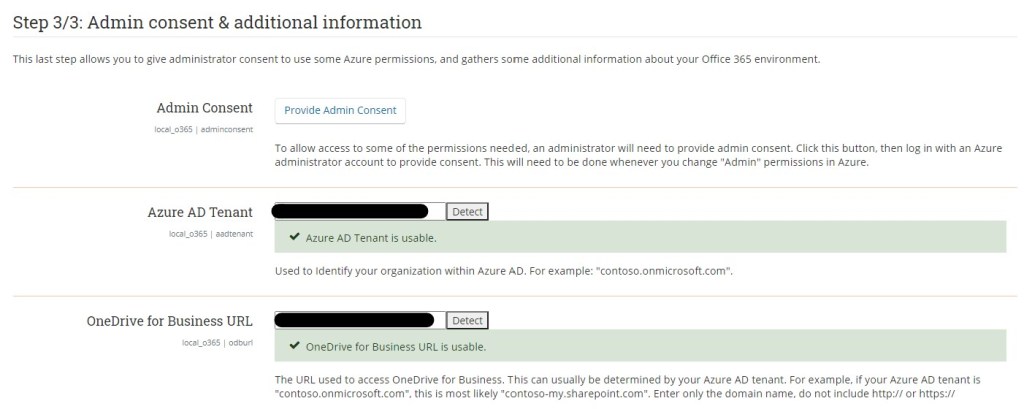Click the Step 3/3 page heading
Viewport: 1024px width, 409px height.
pos(216,20)
